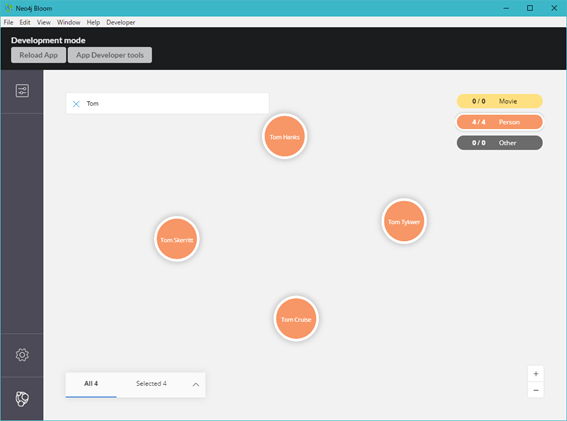This screenshot has height=421, width=567.
Task: Toggle the Person category legend pill
Action: click(499, 122)
